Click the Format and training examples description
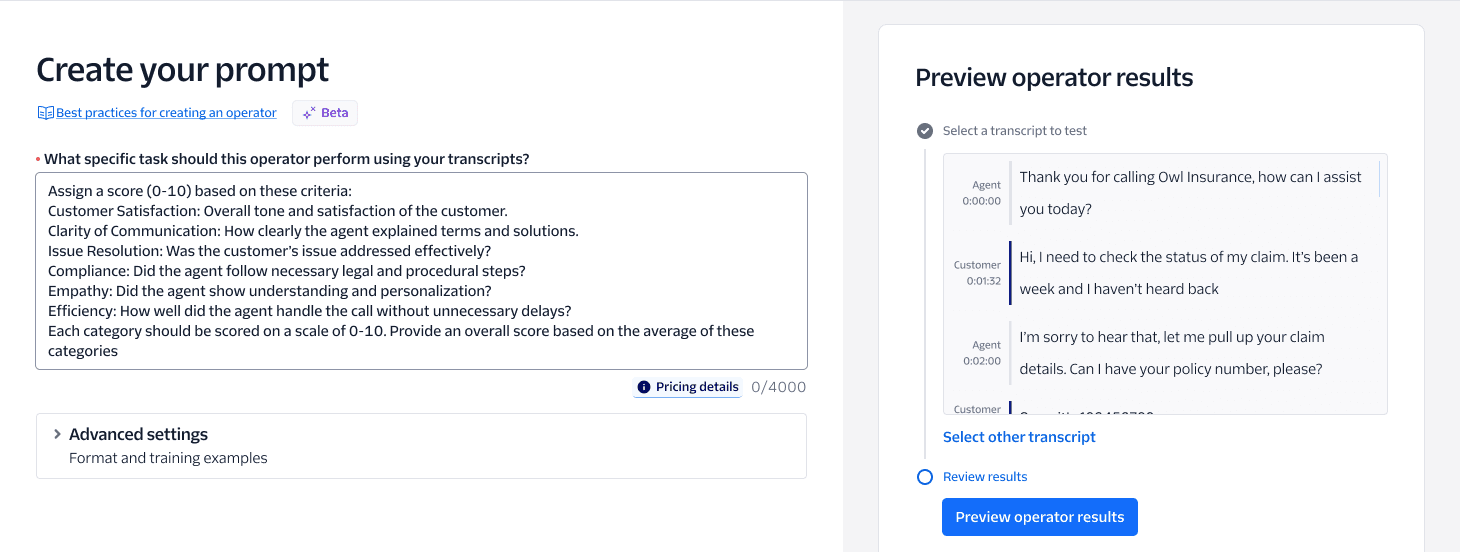The width and height of the screenshot is (1460, 552). coord(168,458)
